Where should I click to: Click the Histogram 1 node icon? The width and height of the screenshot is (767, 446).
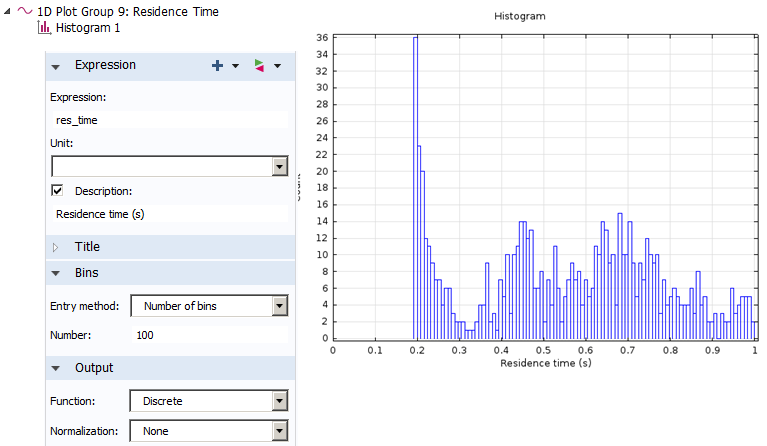point(44,28)
